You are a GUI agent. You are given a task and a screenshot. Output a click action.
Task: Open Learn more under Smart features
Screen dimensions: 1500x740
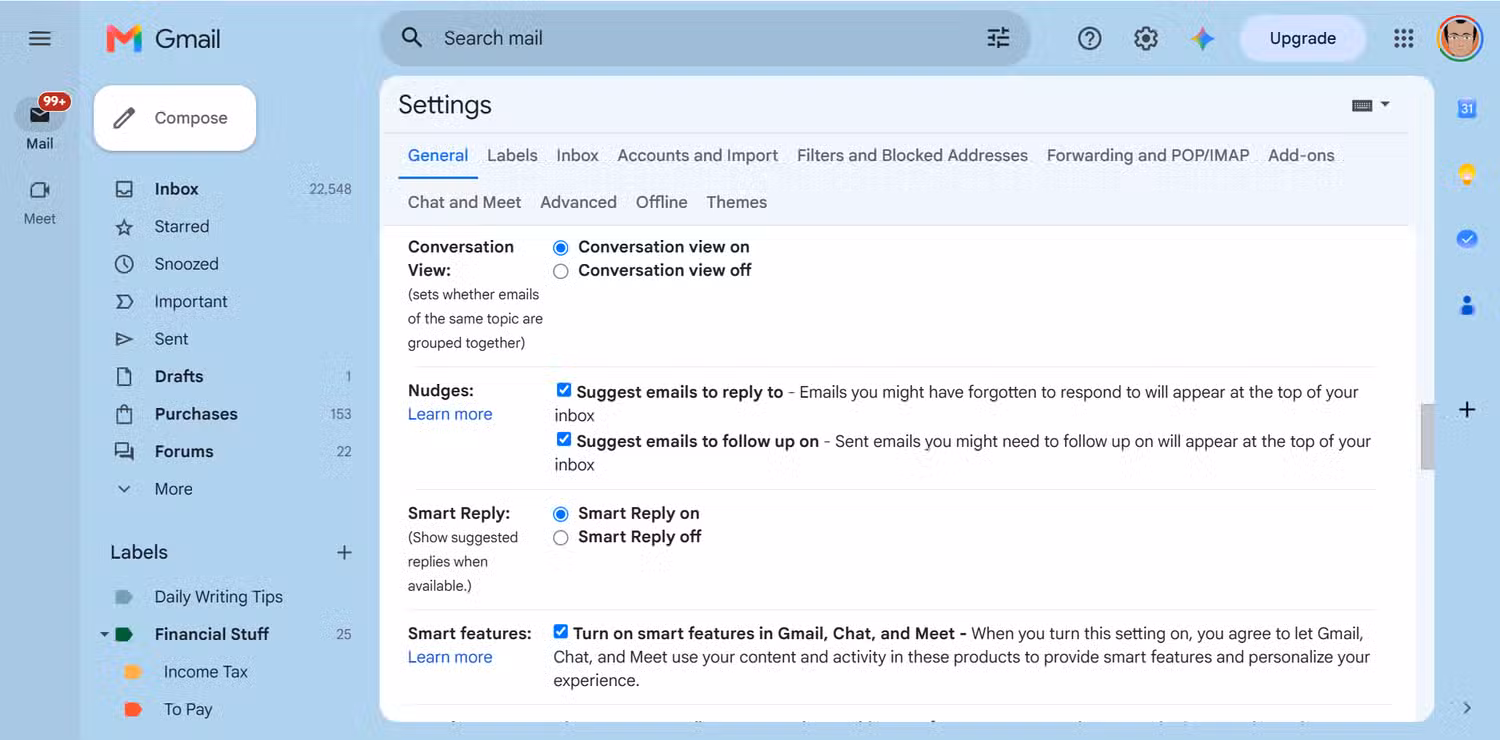[x=450, y=657]
